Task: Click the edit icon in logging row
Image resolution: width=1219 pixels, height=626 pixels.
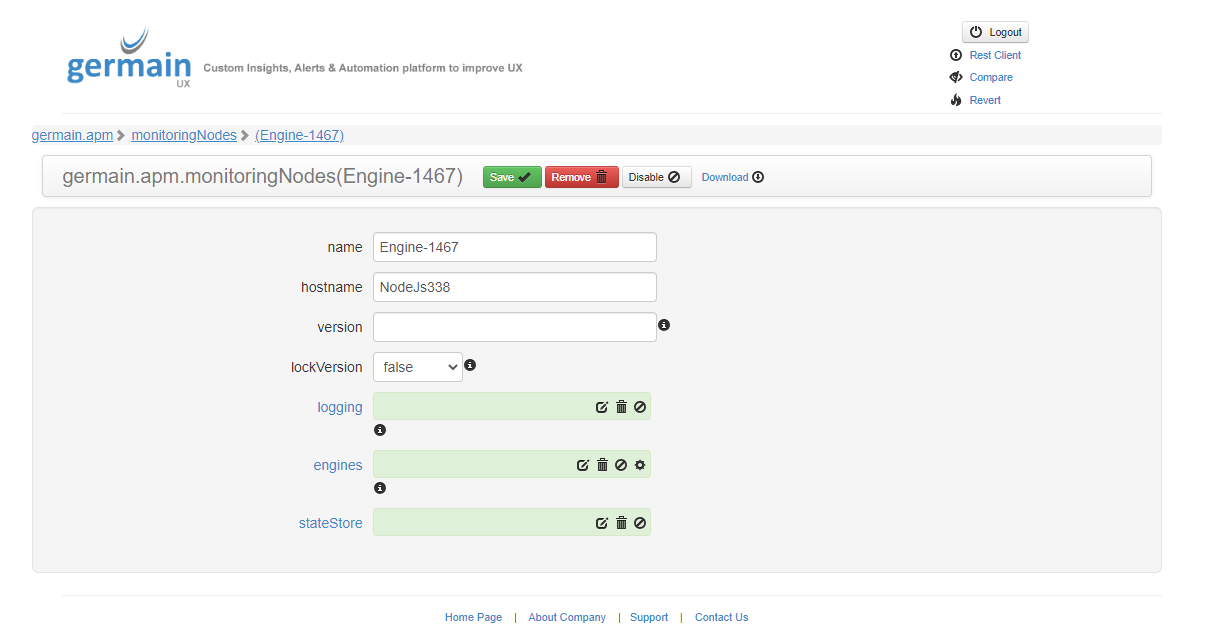Action: tap(602, 407)
